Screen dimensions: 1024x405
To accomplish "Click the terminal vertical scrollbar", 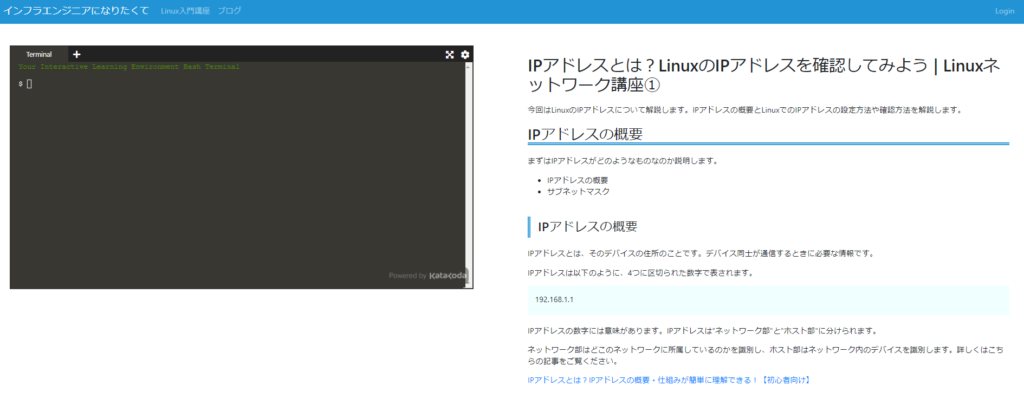I will coord(469,175).
